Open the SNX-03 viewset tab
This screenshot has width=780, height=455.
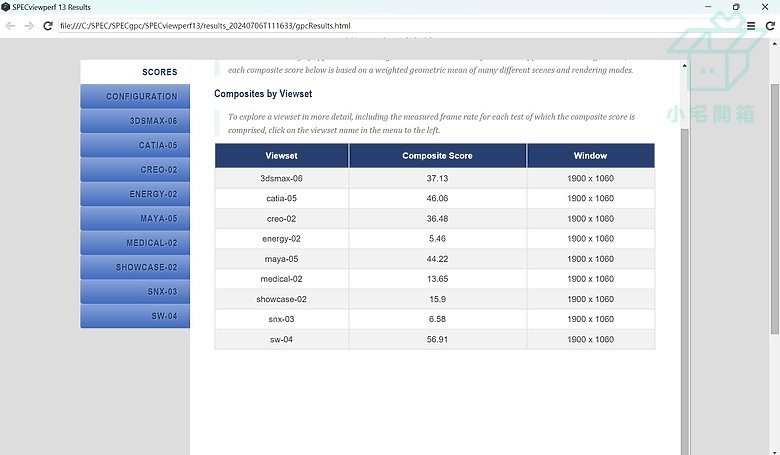pyautogui.click(x=135, y=291)
